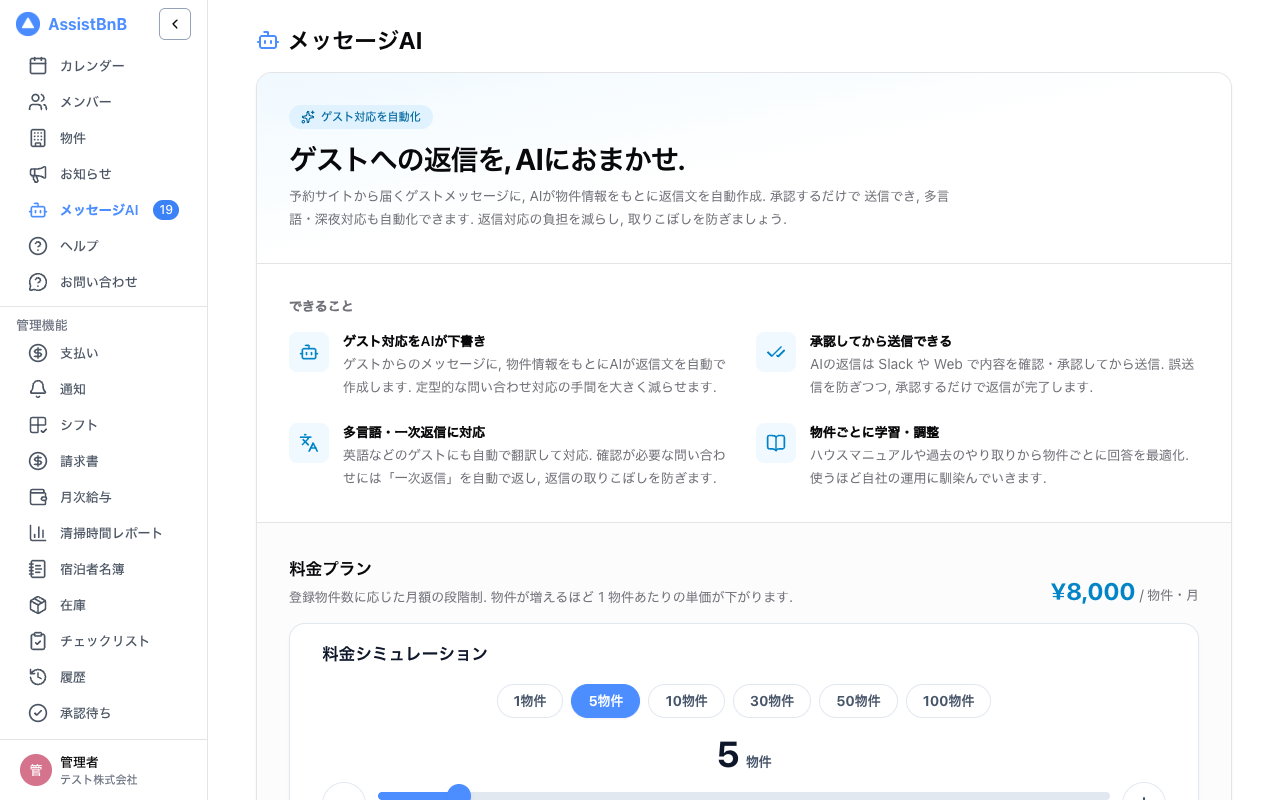This screenshot has width=1280, height=800.
Task: Choose the 5物件 simulation chip
Action: 605,701
